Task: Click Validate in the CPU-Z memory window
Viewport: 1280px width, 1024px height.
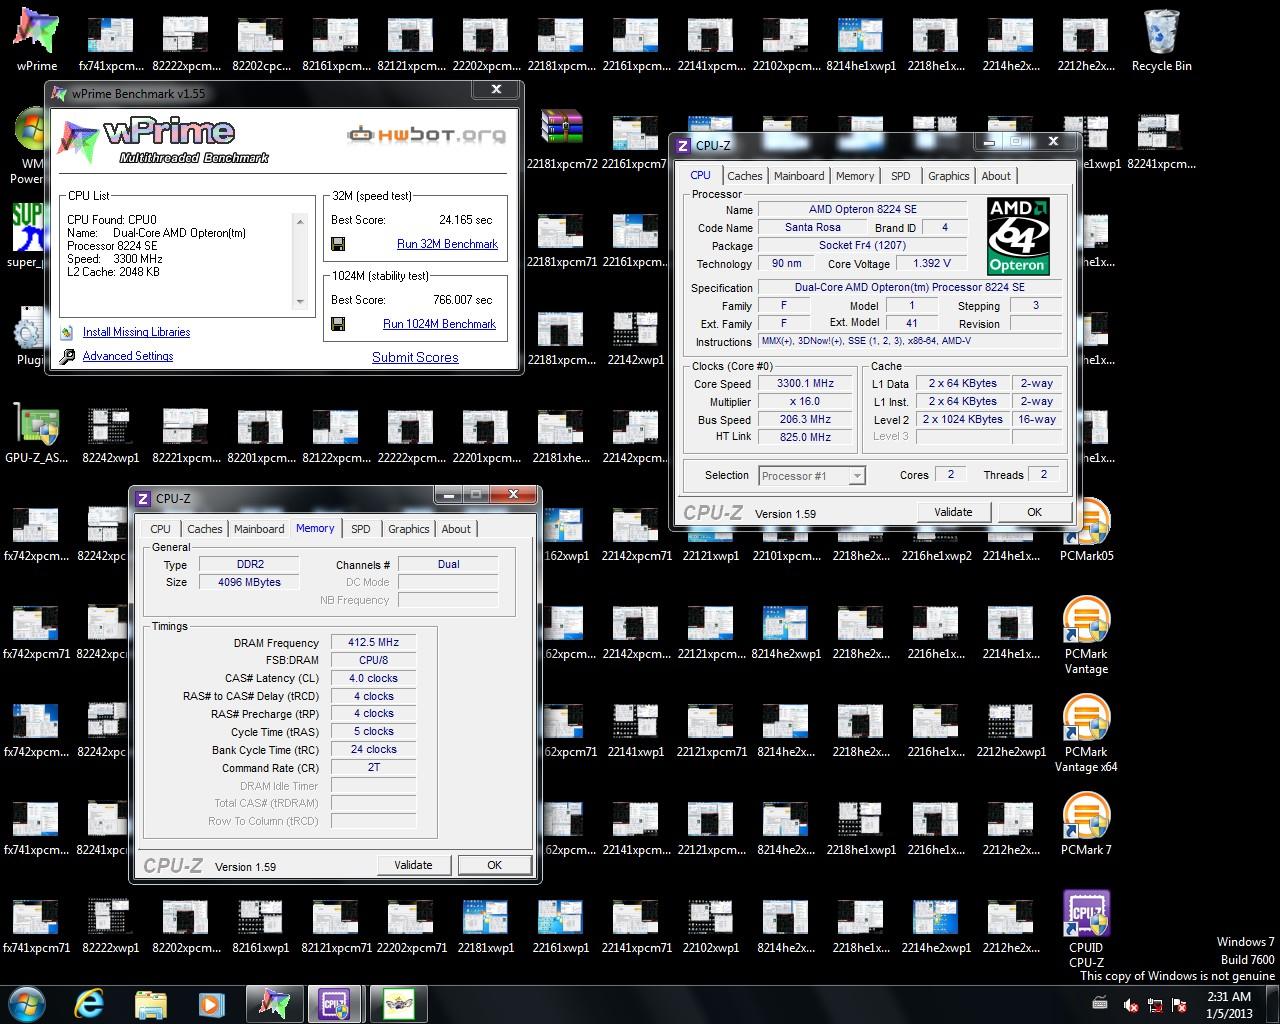Action: point(413,865)
